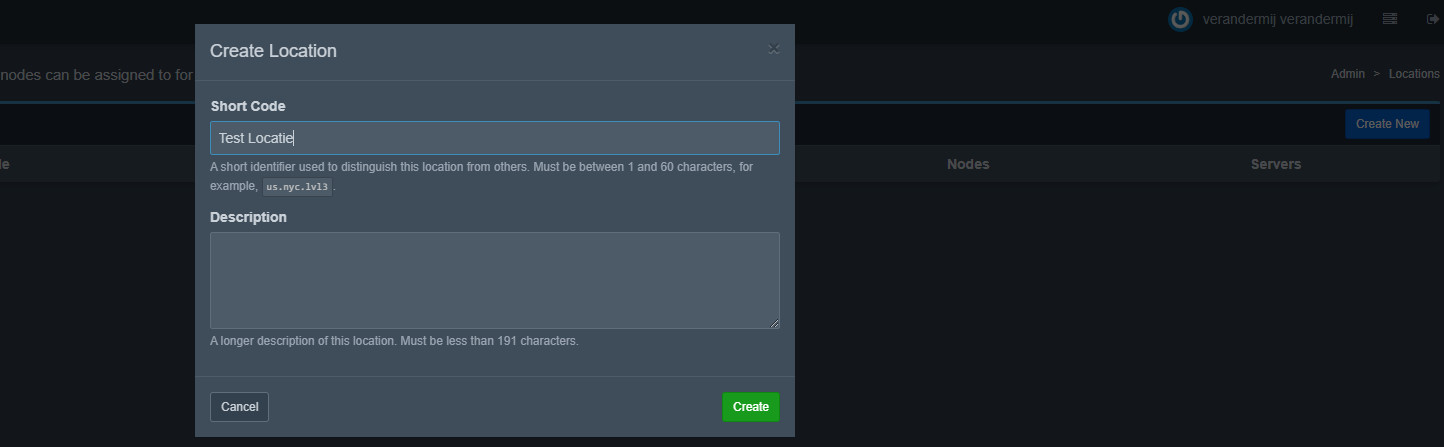Open the verandermij verandermij account link

(1277, 19)
